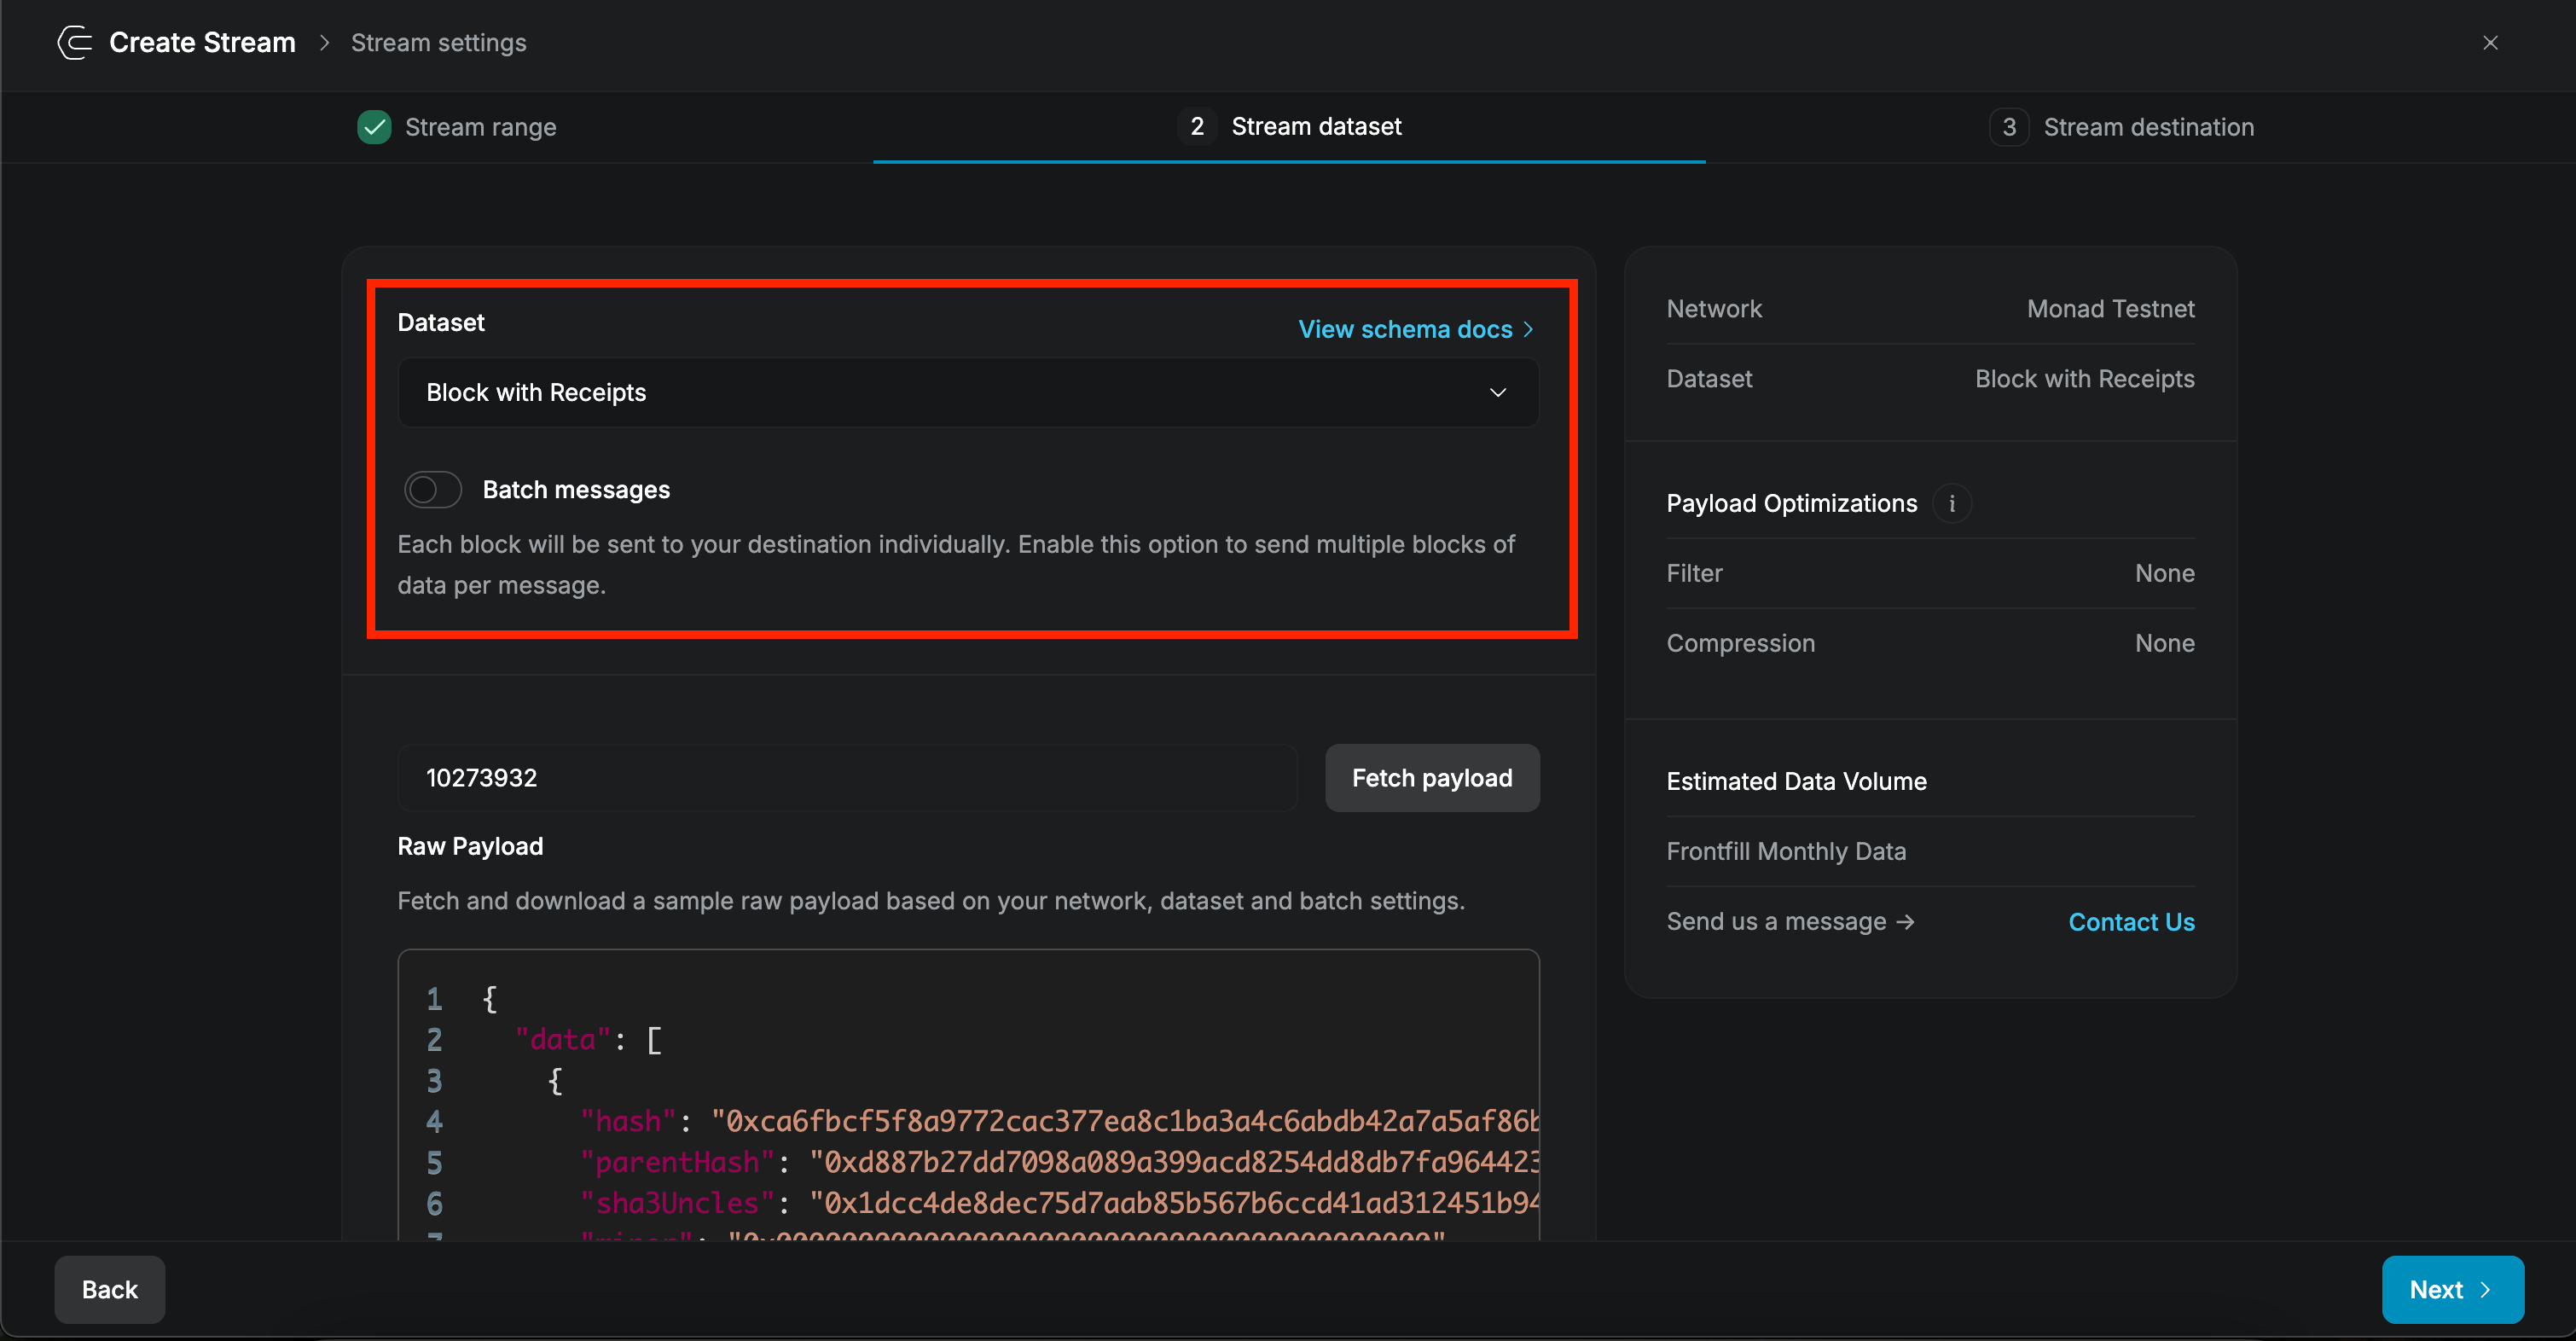Click the Filter None value
The width and height of the screenshot is (2576, 1341).
pyautogui.click(x=2165, y=573)
